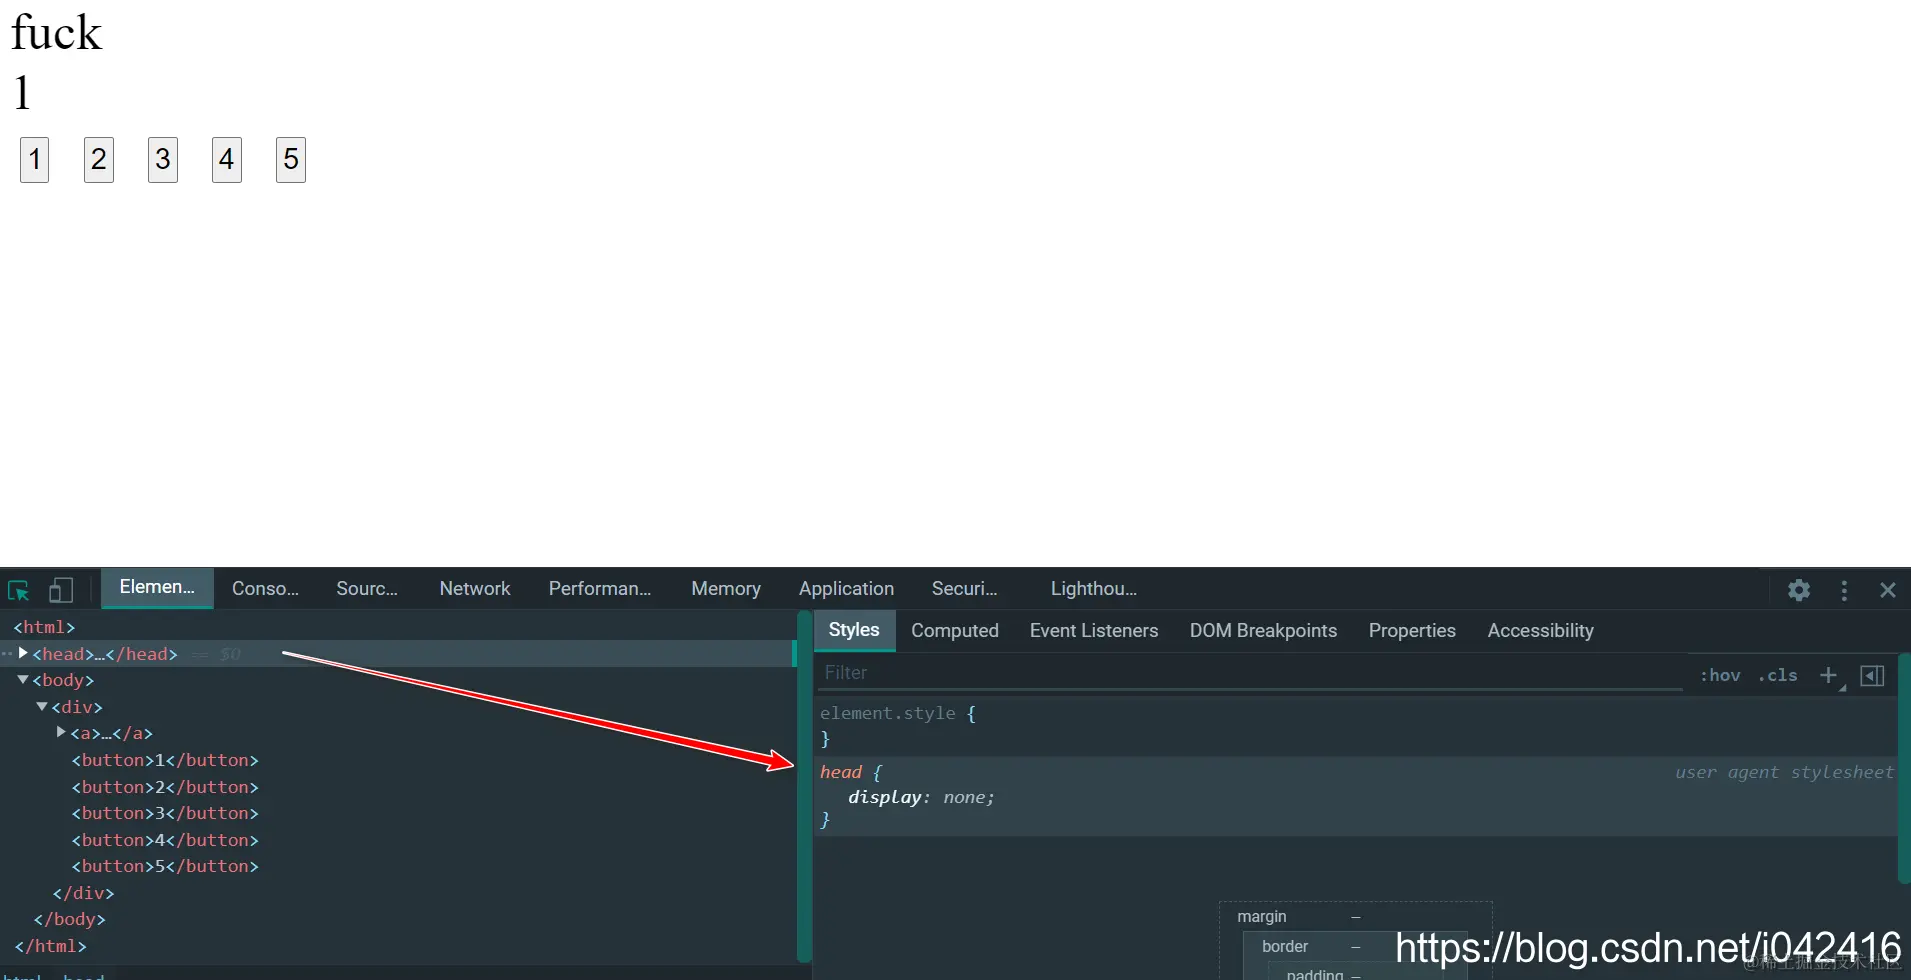The height and width of the screenshot is (980, 1911).
Task: Select the Accessibility subtab
Action: coord(1540,631)
